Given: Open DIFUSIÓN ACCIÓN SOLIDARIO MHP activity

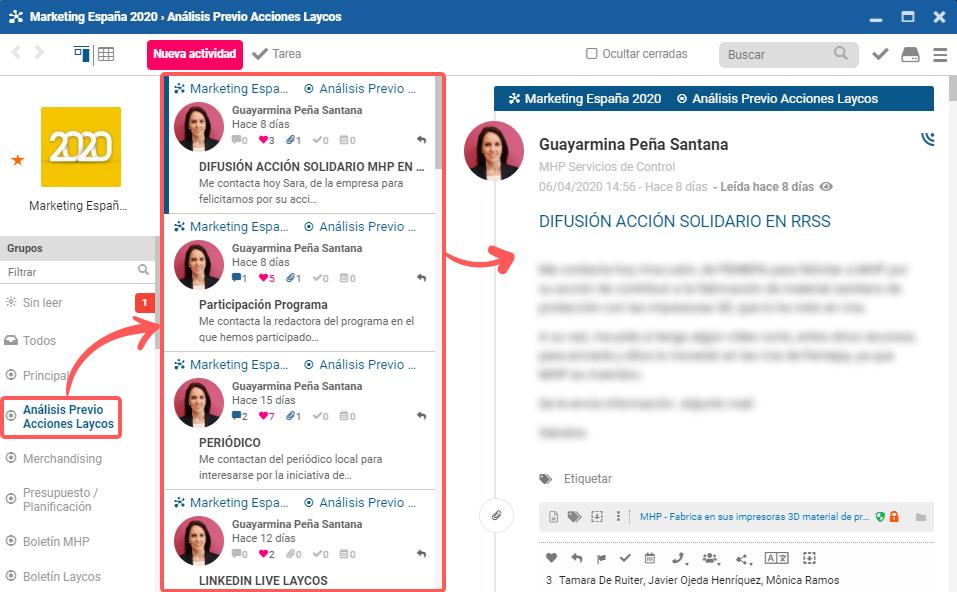Looking at the screenshot, I should point(311,167).
